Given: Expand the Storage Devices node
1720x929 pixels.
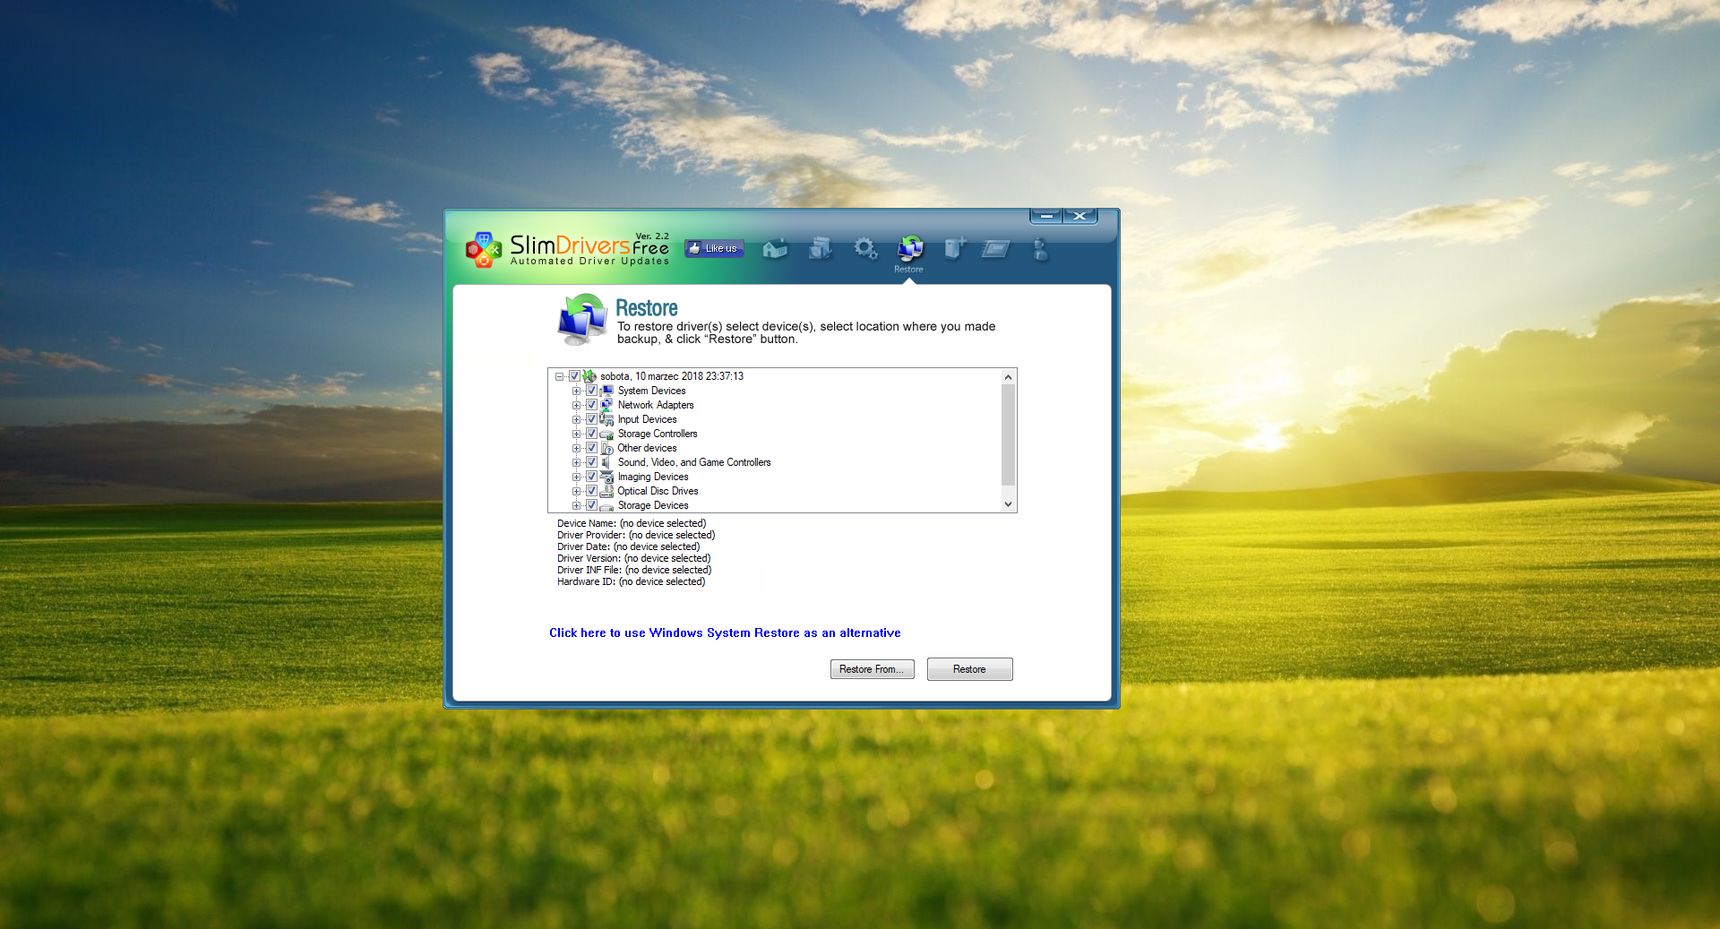Looking at the screenshot, I should (x=576, y=506).
